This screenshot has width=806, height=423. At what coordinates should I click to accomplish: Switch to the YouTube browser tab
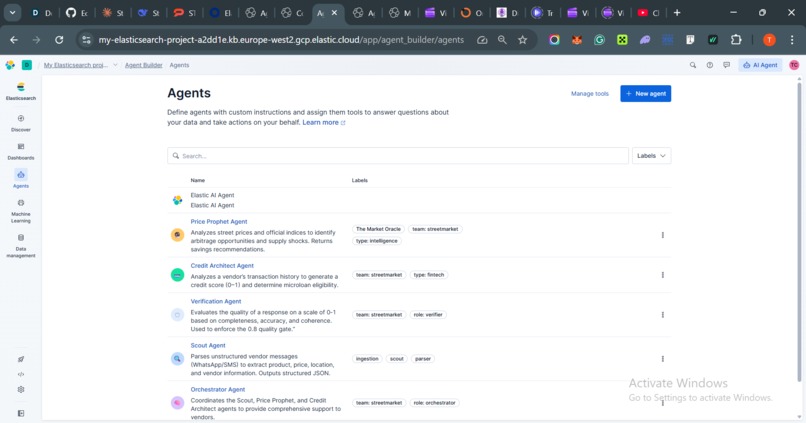pyautogui.click(x=649, y=13)
